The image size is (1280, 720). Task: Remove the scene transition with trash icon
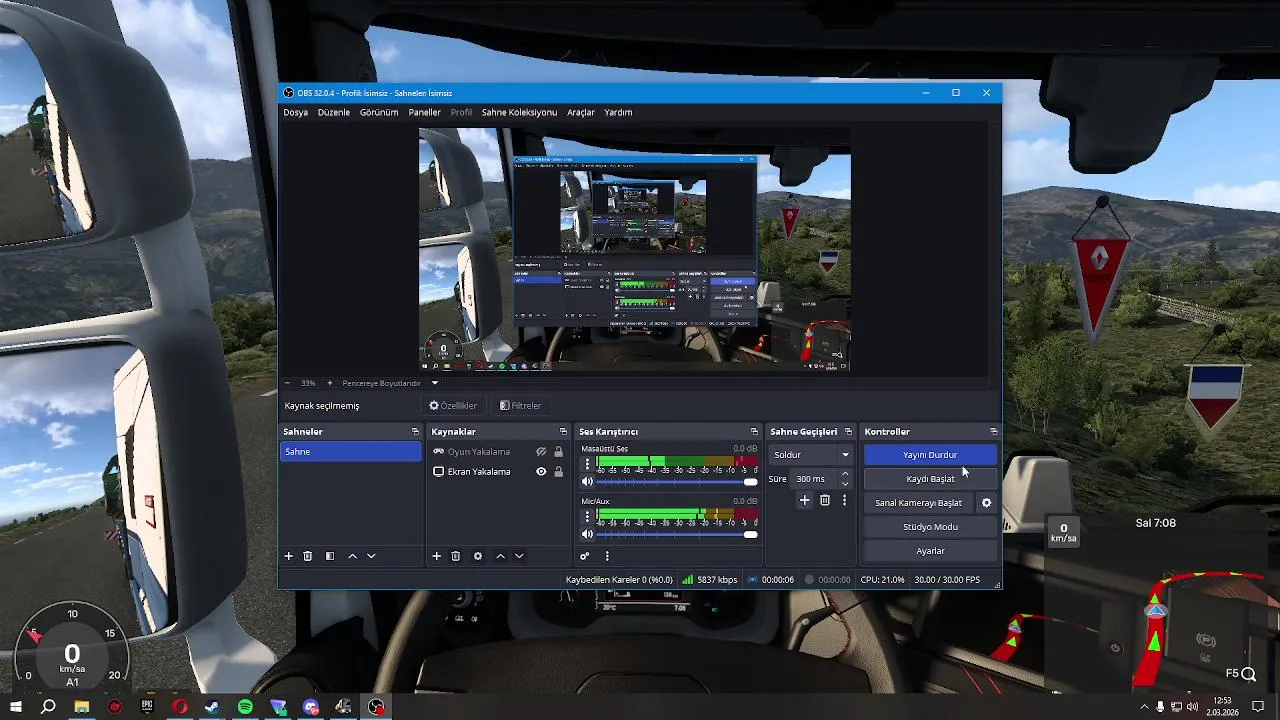tap(825, 500)
